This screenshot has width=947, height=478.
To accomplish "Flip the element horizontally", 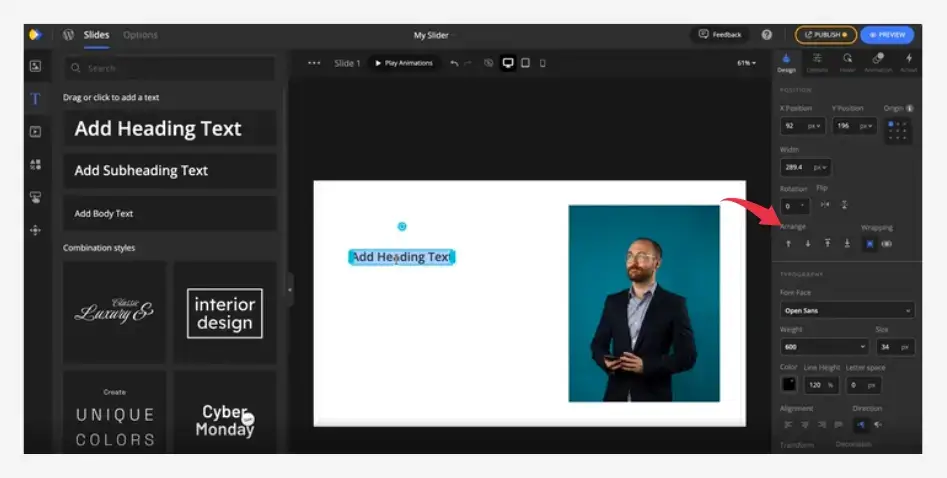I will click(825, 205).
